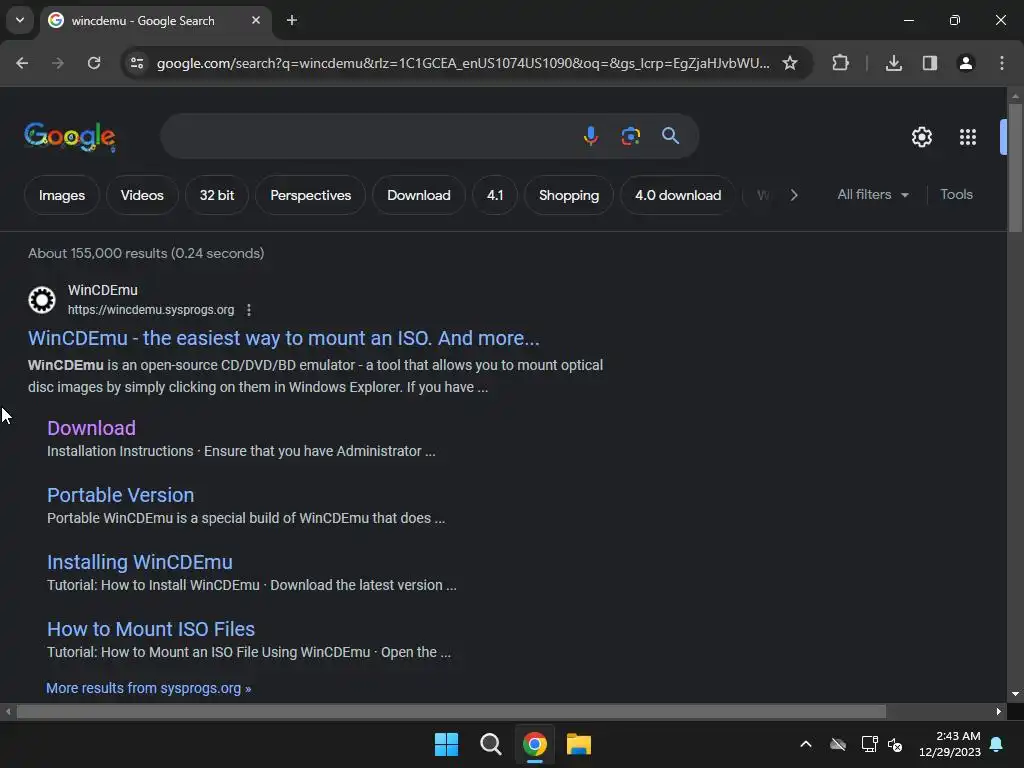Switch to the wincdemu Google Search tab
This screenshot has height=768, width=1024.
tap(143, 21)
